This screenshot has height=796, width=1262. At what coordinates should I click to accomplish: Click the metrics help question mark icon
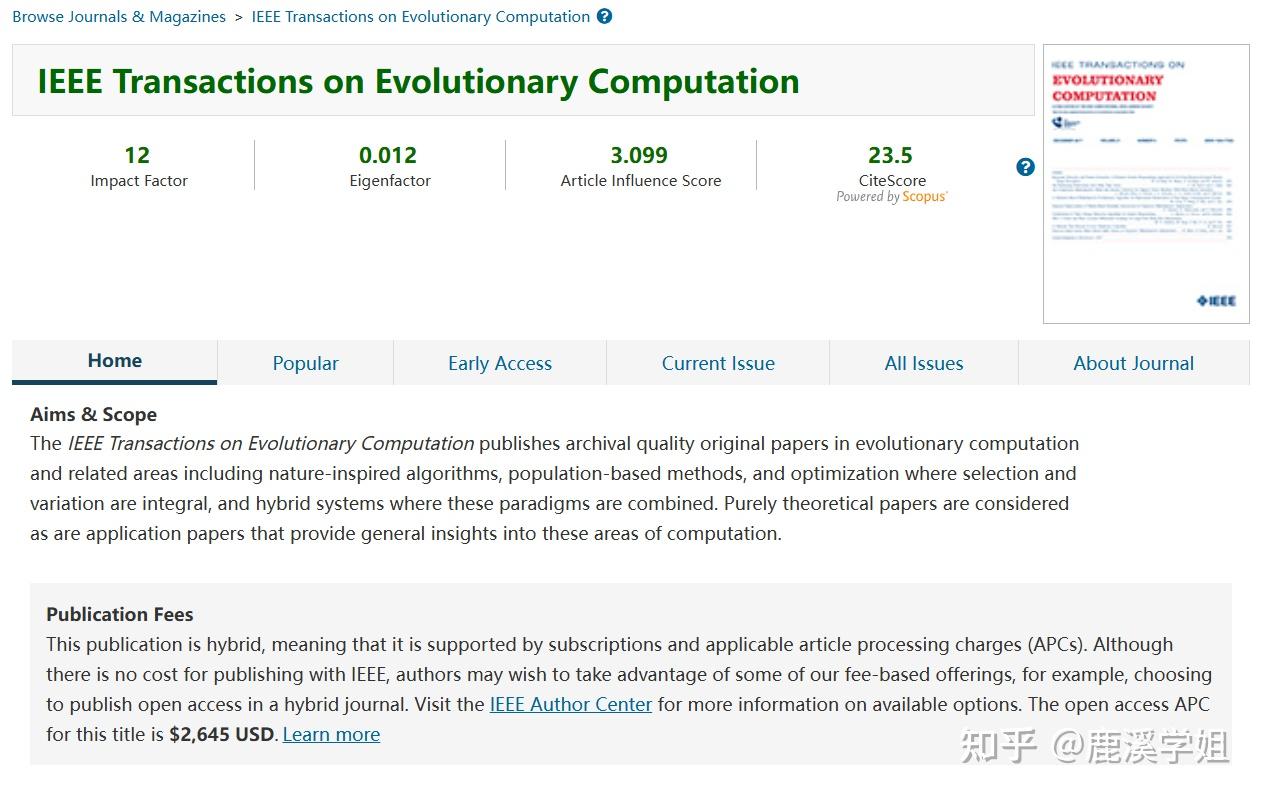click(x=1025, y=167)
